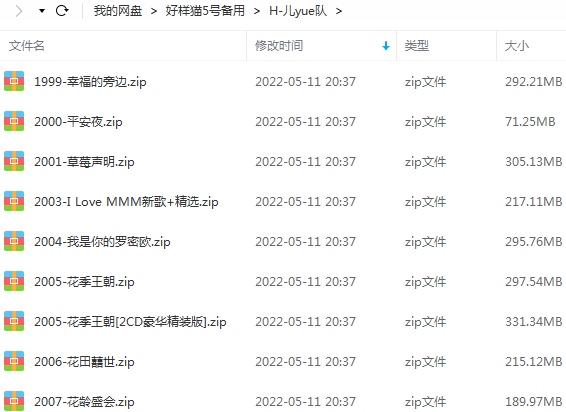The height and width of the screenshot is (412, 566).
Task: Click the refresh icon in navigation bar
Action: coord(62,11)
